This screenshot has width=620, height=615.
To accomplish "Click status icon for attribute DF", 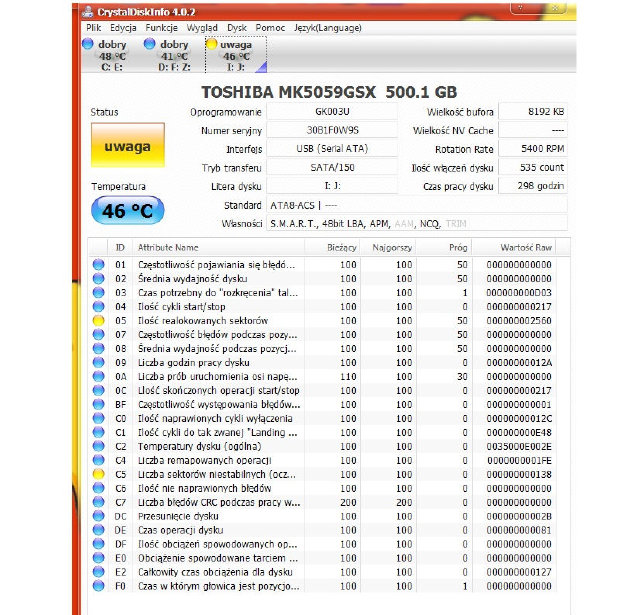I will 98,544.
